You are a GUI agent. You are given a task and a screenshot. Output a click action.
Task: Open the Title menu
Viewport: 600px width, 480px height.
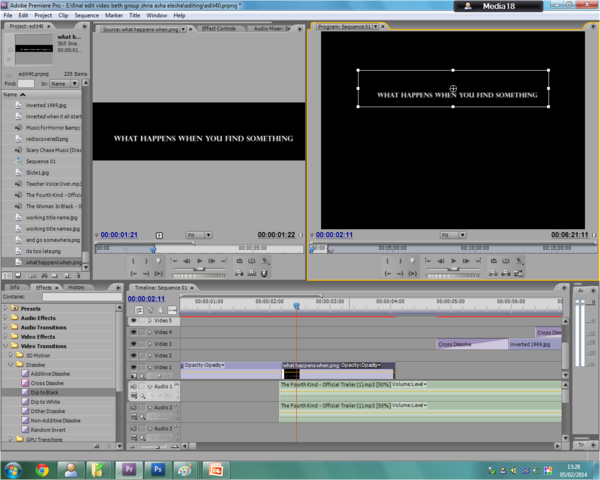pyautogui.click(x=134, y=15)
